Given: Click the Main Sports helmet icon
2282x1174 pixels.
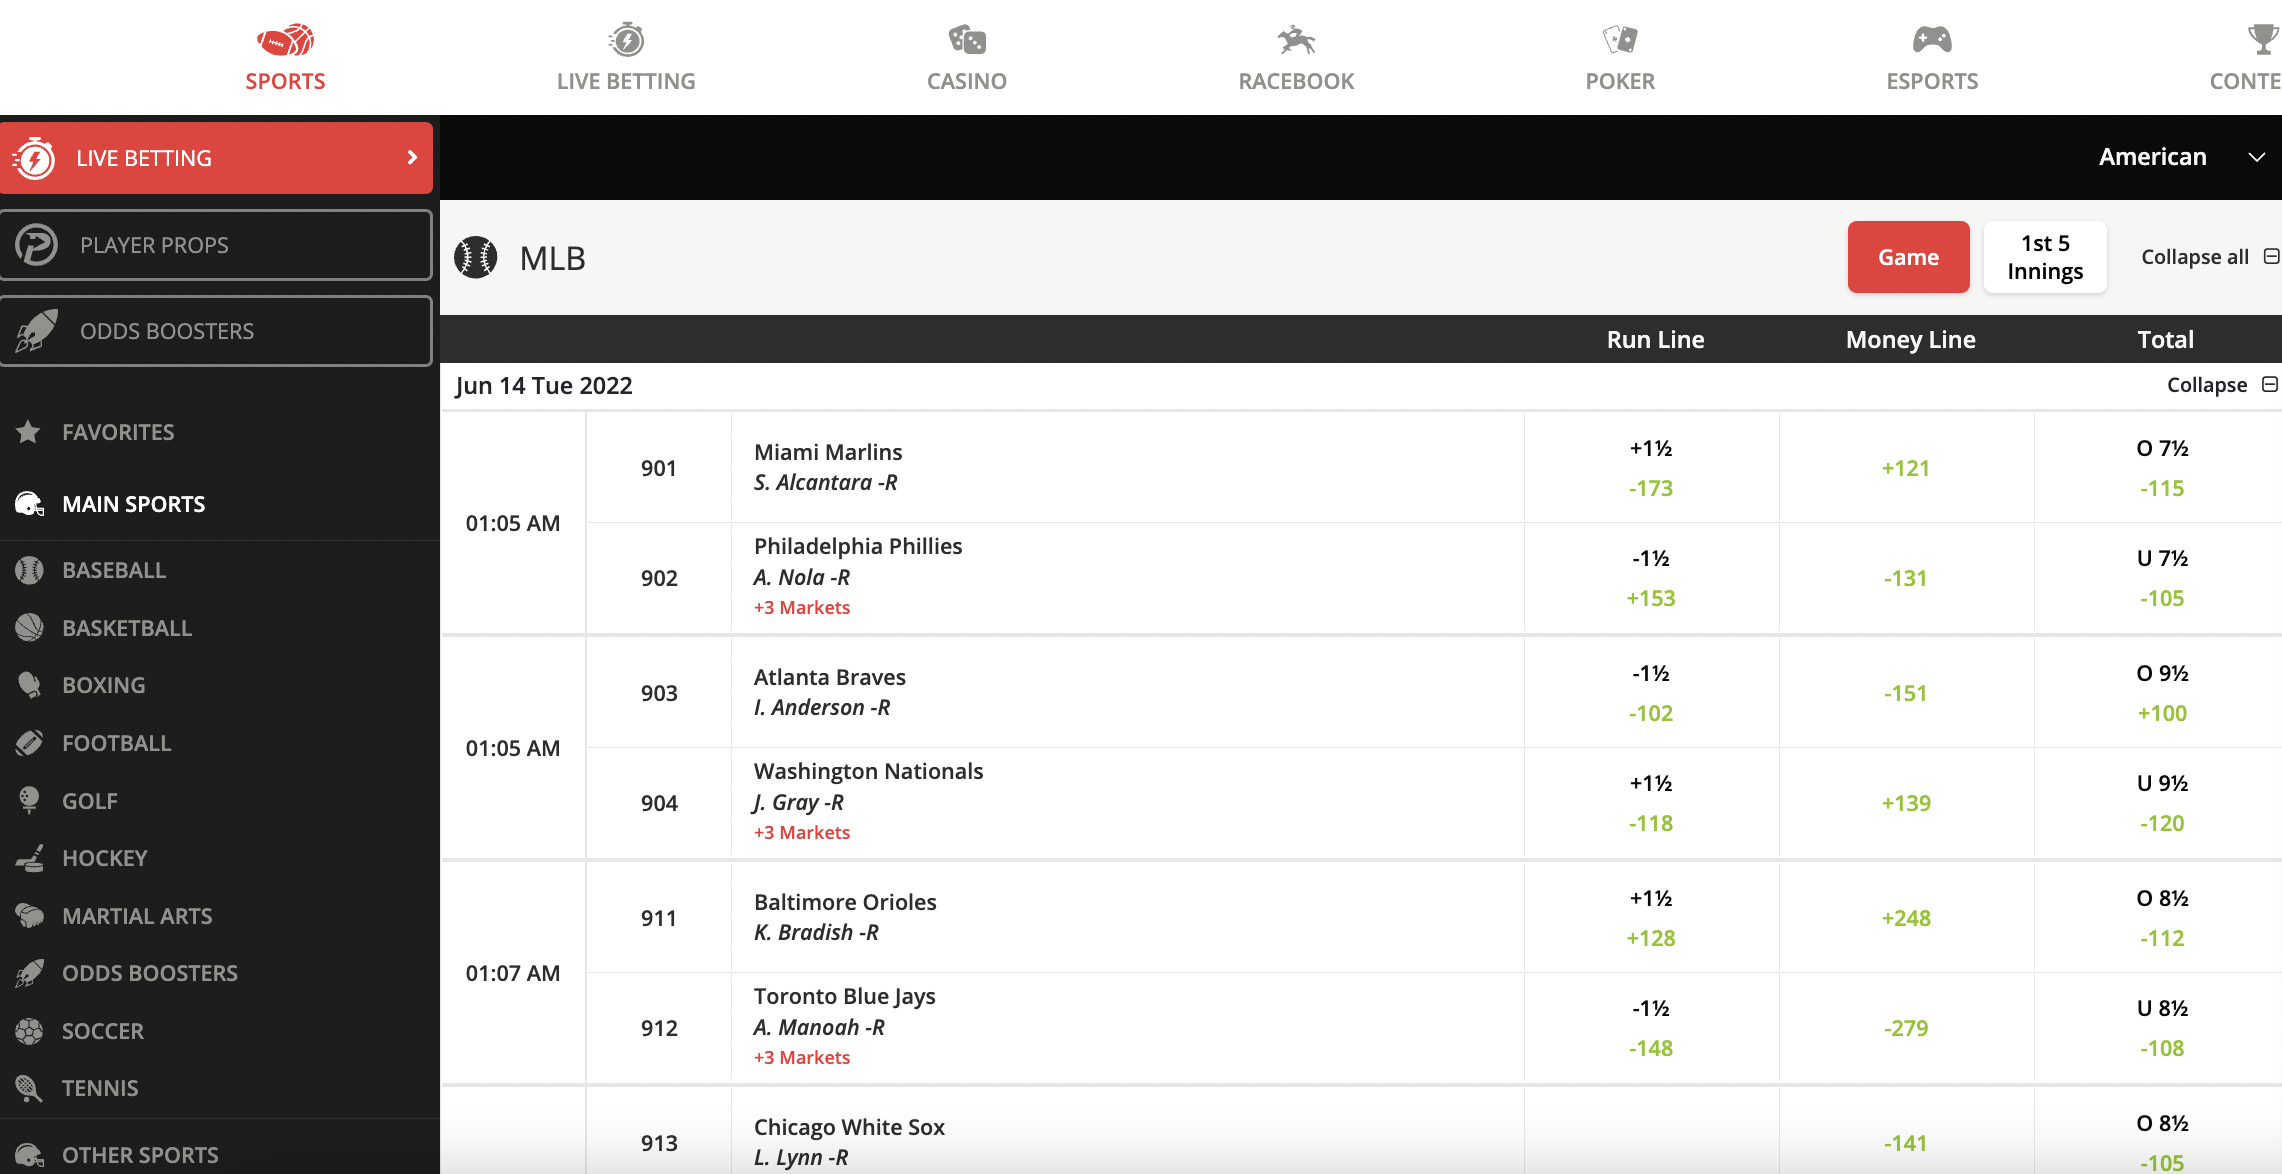Looking at the screenshot, I should coord(29,504).
